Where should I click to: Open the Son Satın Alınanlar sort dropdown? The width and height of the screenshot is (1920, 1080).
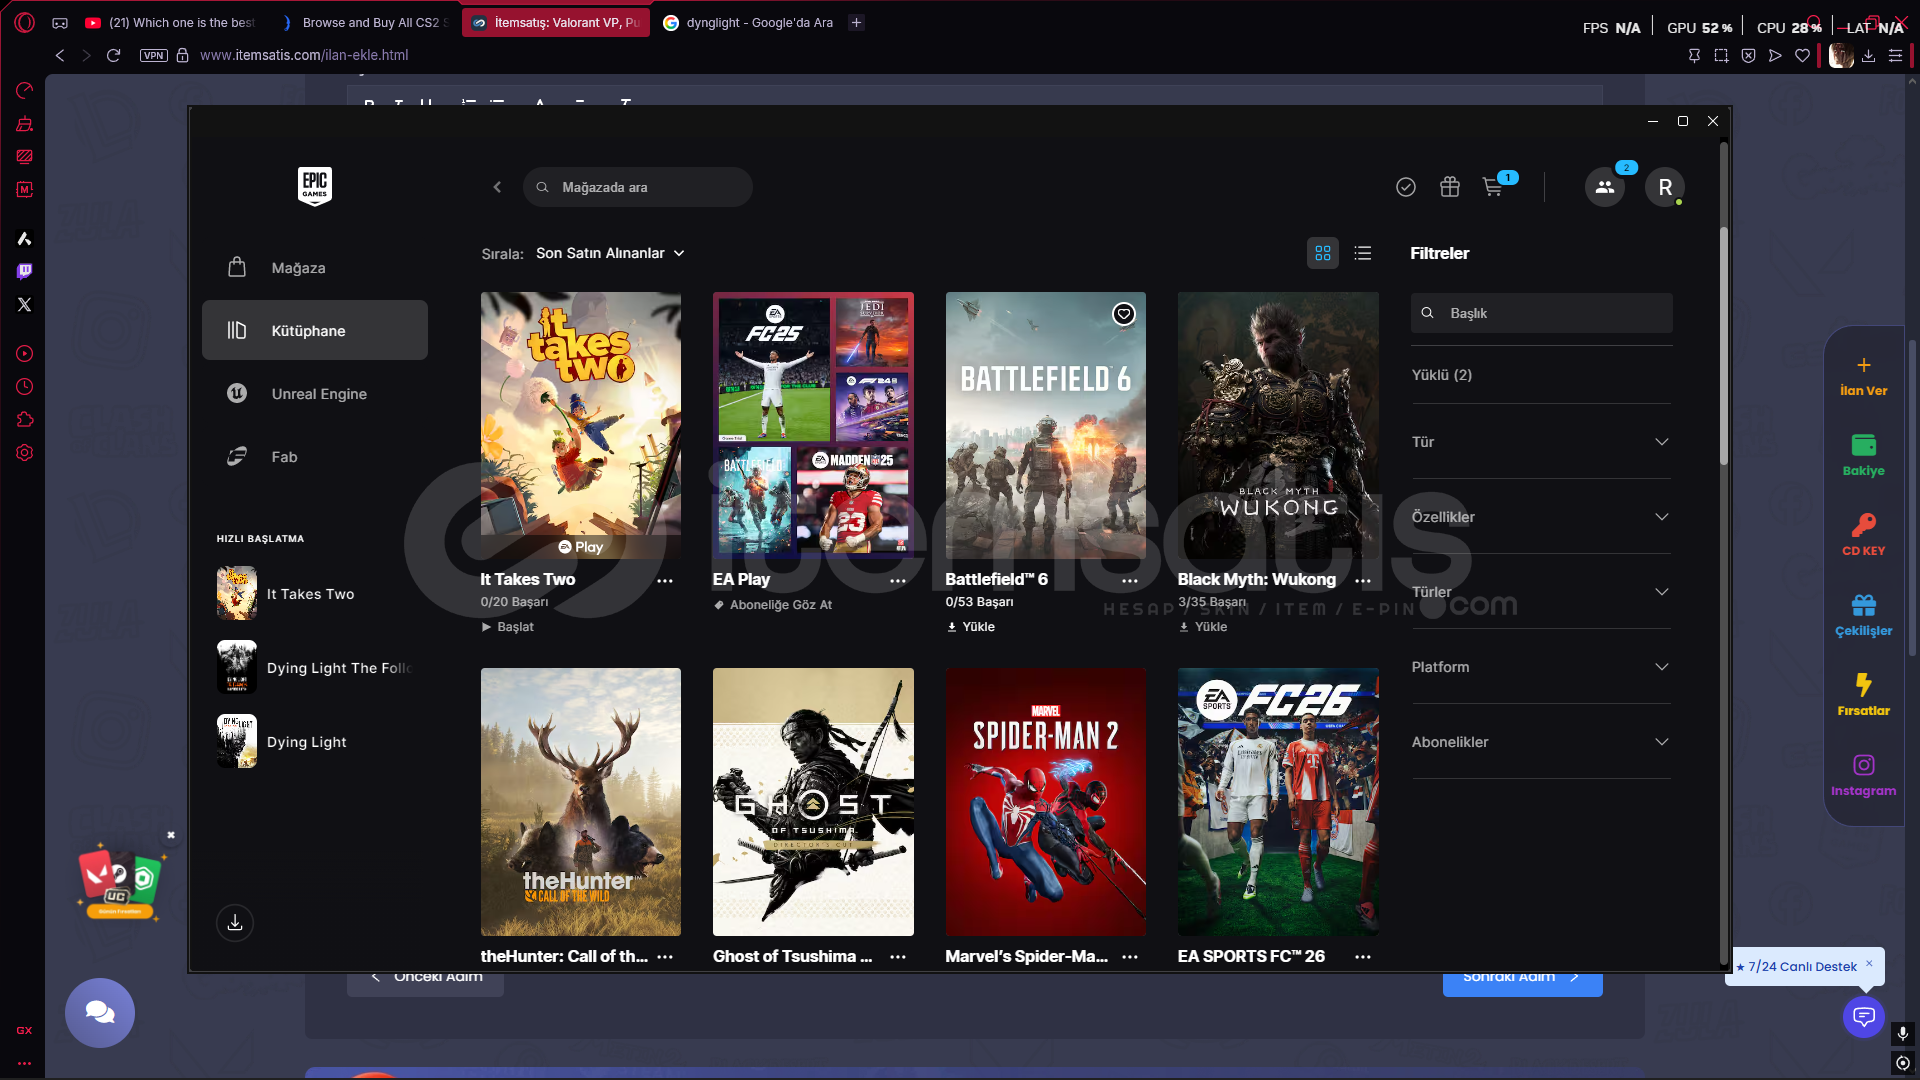pyautogui.click(x=610, y=253)
